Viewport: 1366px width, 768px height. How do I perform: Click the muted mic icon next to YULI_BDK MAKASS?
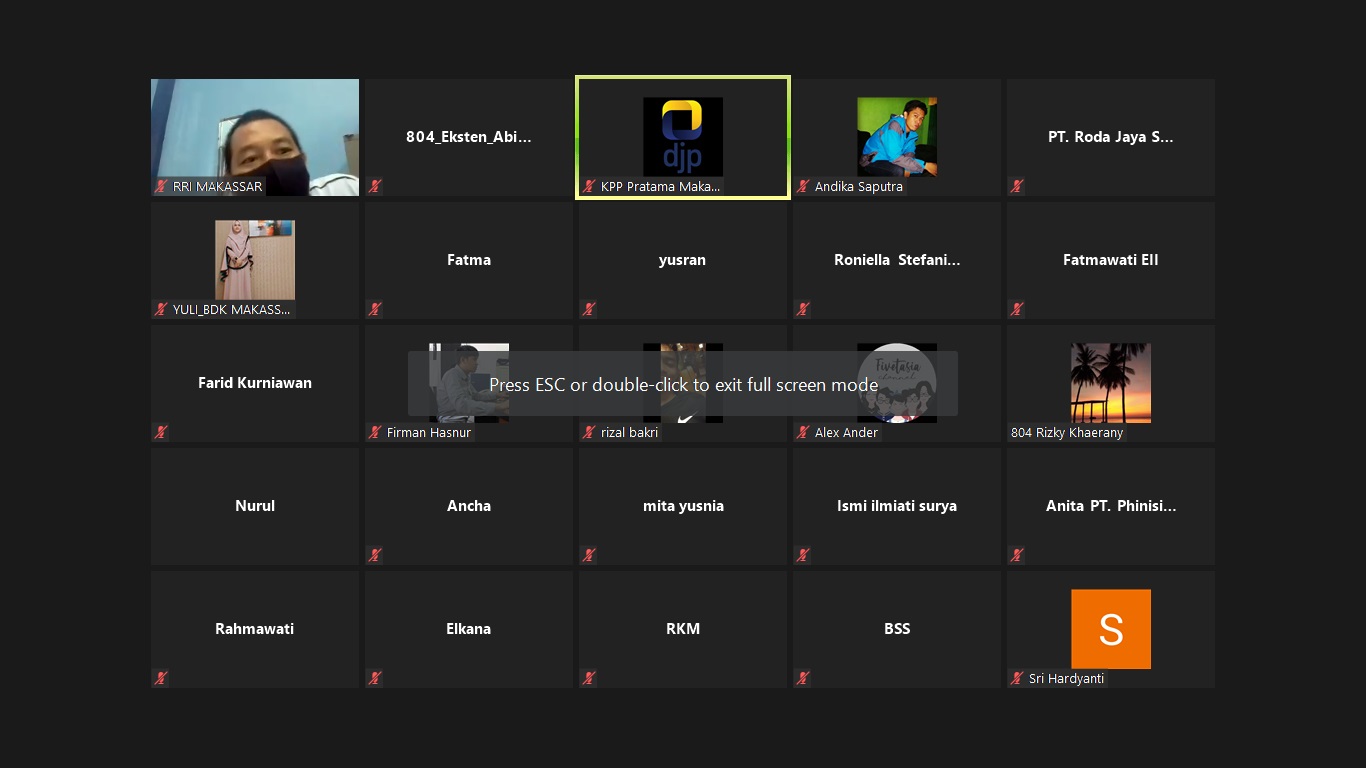(x=161, y=310)
